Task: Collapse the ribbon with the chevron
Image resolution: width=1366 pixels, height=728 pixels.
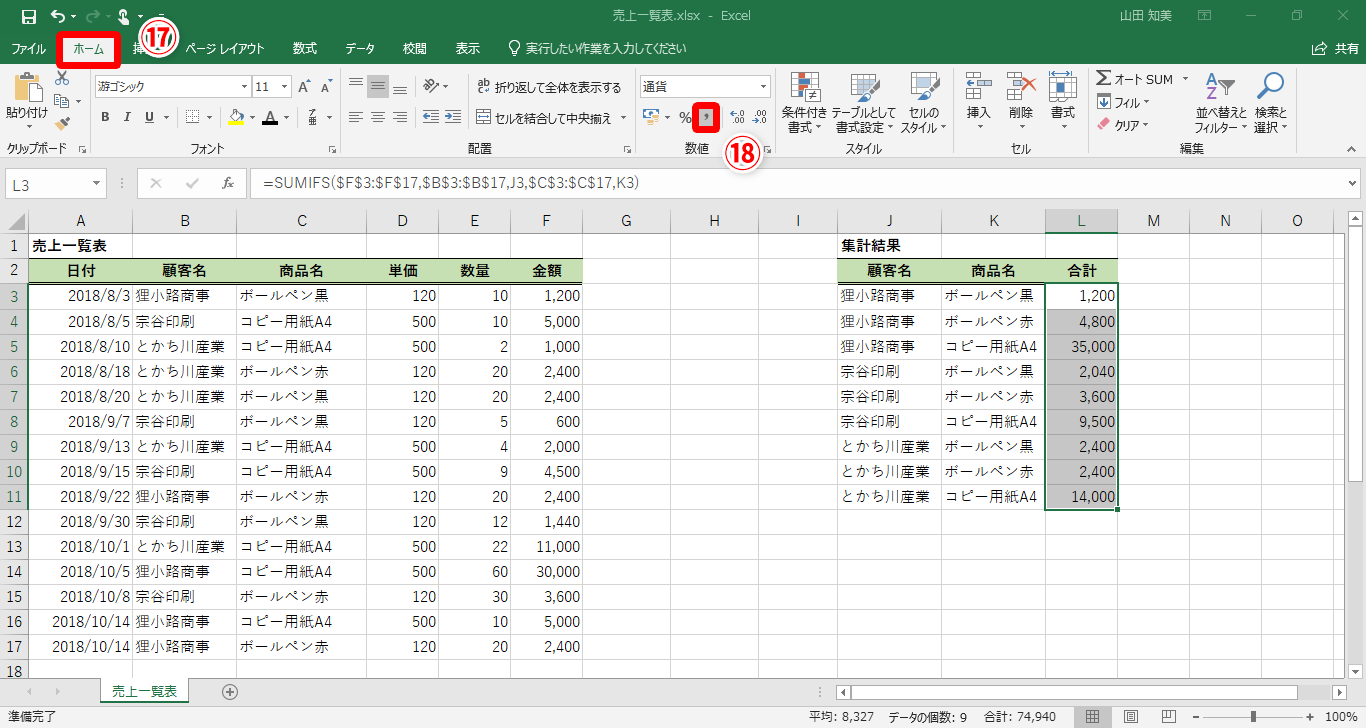Action: (1351, 148)
